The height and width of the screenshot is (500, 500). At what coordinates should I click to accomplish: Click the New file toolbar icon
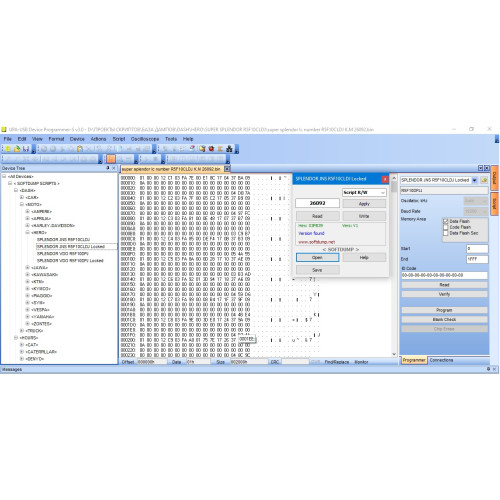[8, 149]
